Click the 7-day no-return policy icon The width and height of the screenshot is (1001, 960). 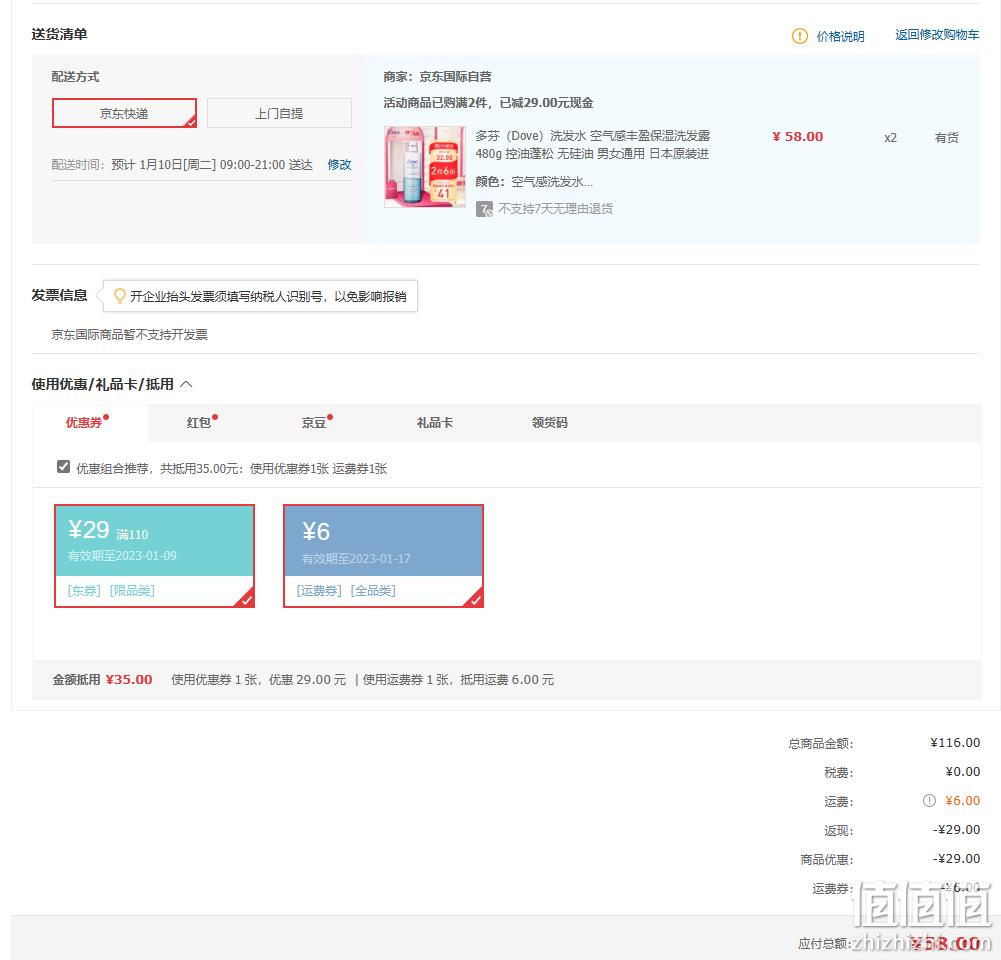pyautogui.click(x=484, y=209)
